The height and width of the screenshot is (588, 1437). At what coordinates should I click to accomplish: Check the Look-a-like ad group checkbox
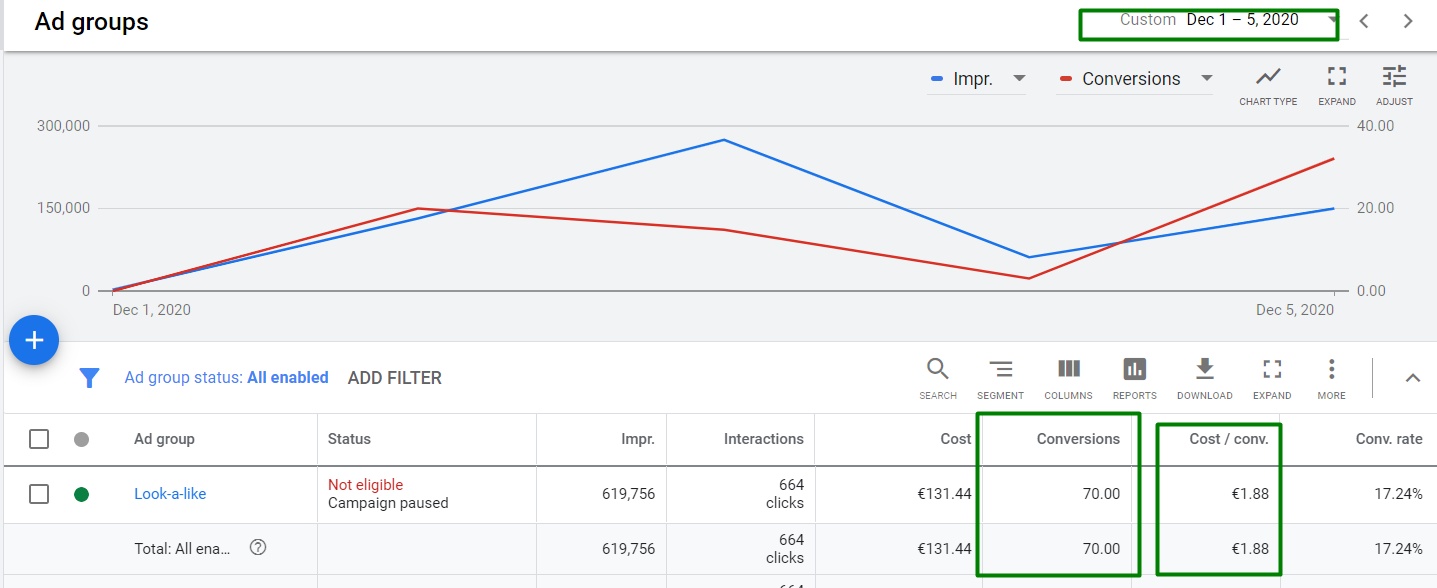click(39, 494)
